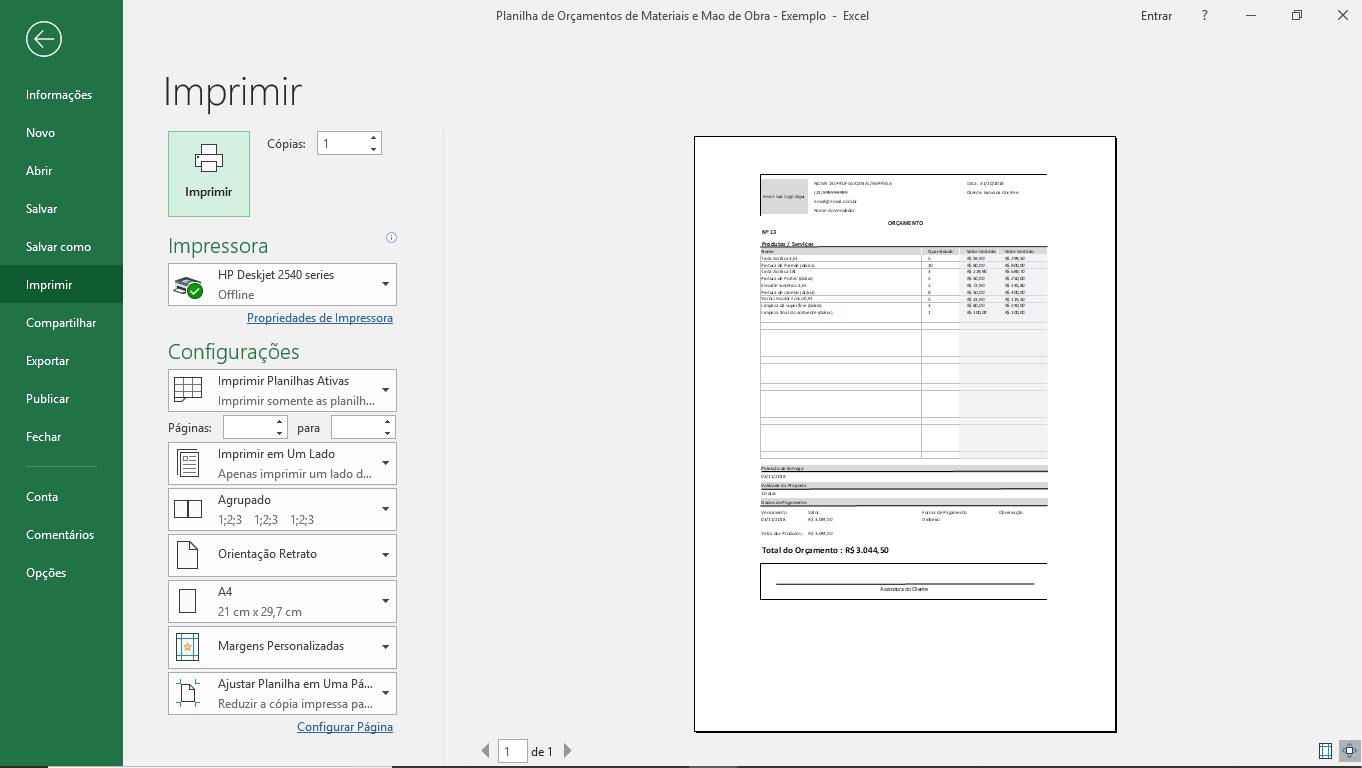Click the Cópias number field
Viewport: 1362px width, 768px height.
(342, 144)
